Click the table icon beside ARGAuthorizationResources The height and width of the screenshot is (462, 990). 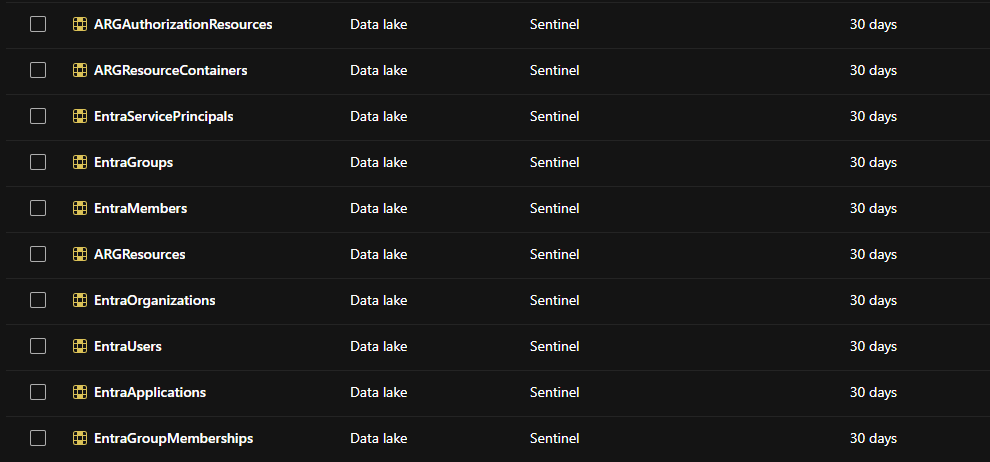pos(80,25)
